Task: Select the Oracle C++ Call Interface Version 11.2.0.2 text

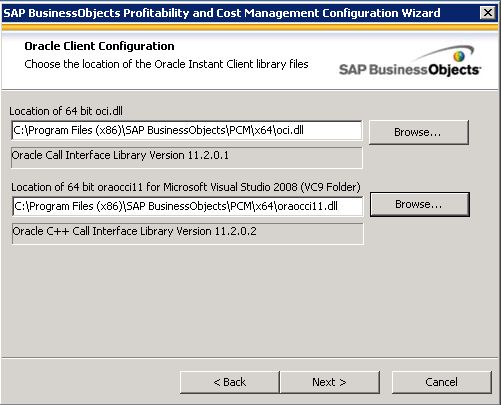Action: pyautogui.click(x=134, y=231)
